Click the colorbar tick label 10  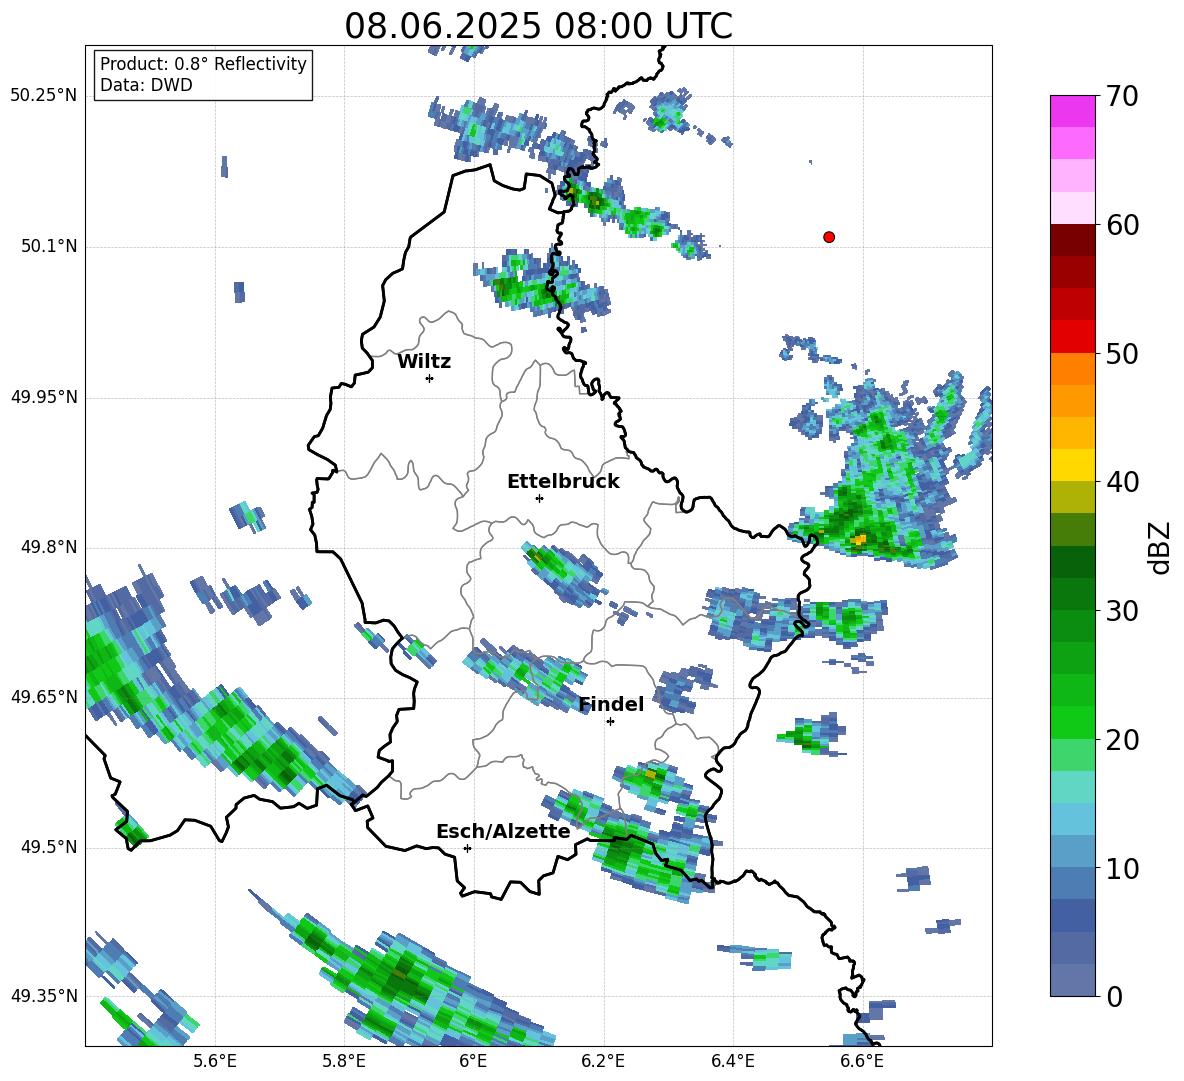[x=1122, y=869]
